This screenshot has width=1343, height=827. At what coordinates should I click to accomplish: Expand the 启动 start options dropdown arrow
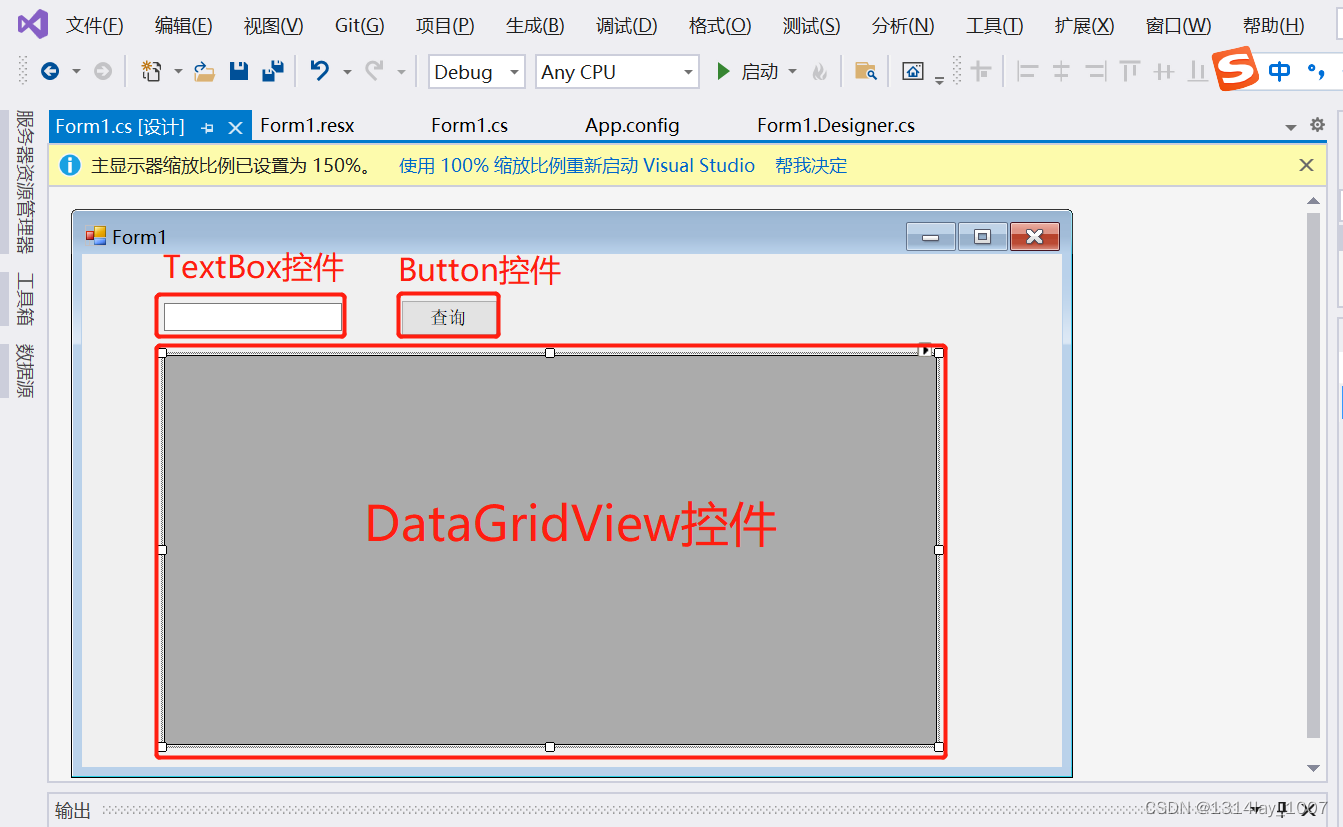coord(793,72)
